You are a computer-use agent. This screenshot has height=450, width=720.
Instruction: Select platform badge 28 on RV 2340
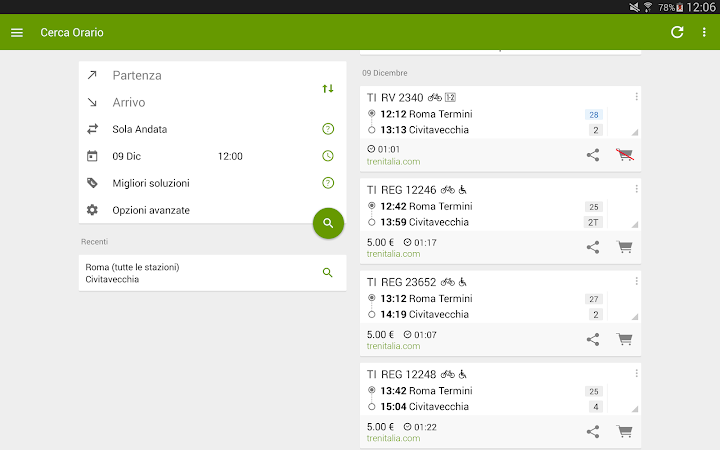click(x=594, y=115)
